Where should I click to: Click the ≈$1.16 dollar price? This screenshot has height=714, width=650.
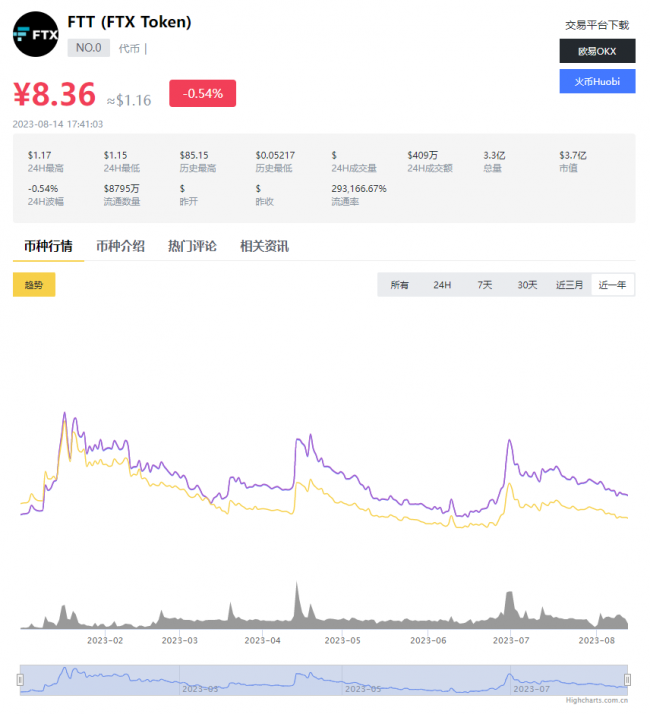129,100
